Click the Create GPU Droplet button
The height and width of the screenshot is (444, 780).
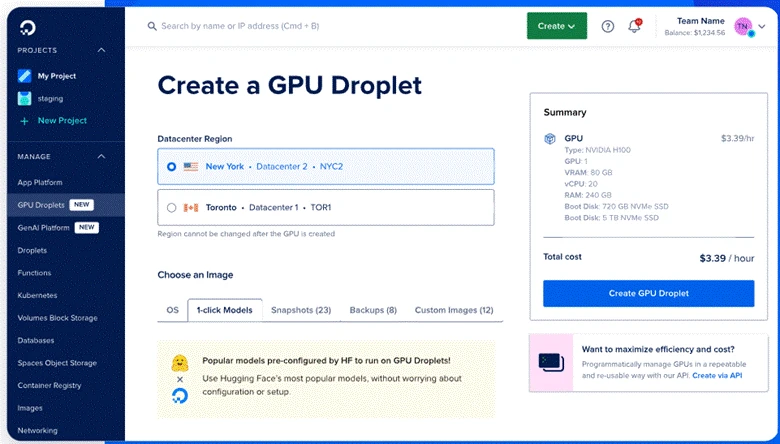click(648, 293)
